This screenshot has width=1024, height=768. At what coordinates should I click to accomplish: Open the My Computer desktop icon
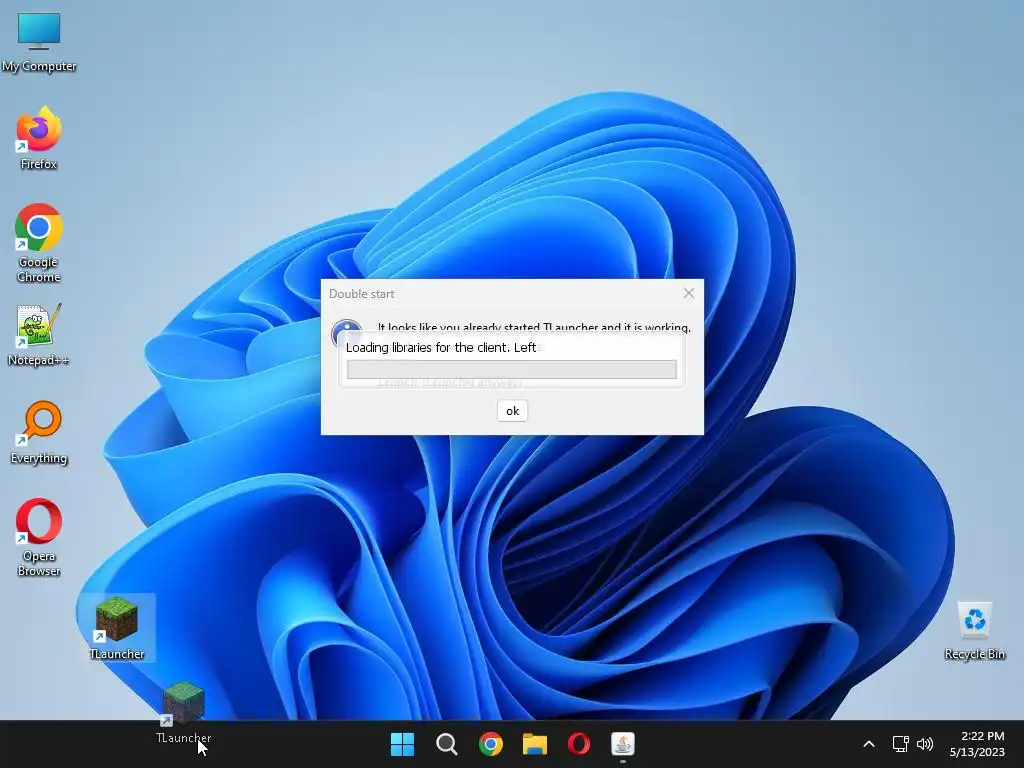(39, 42)
